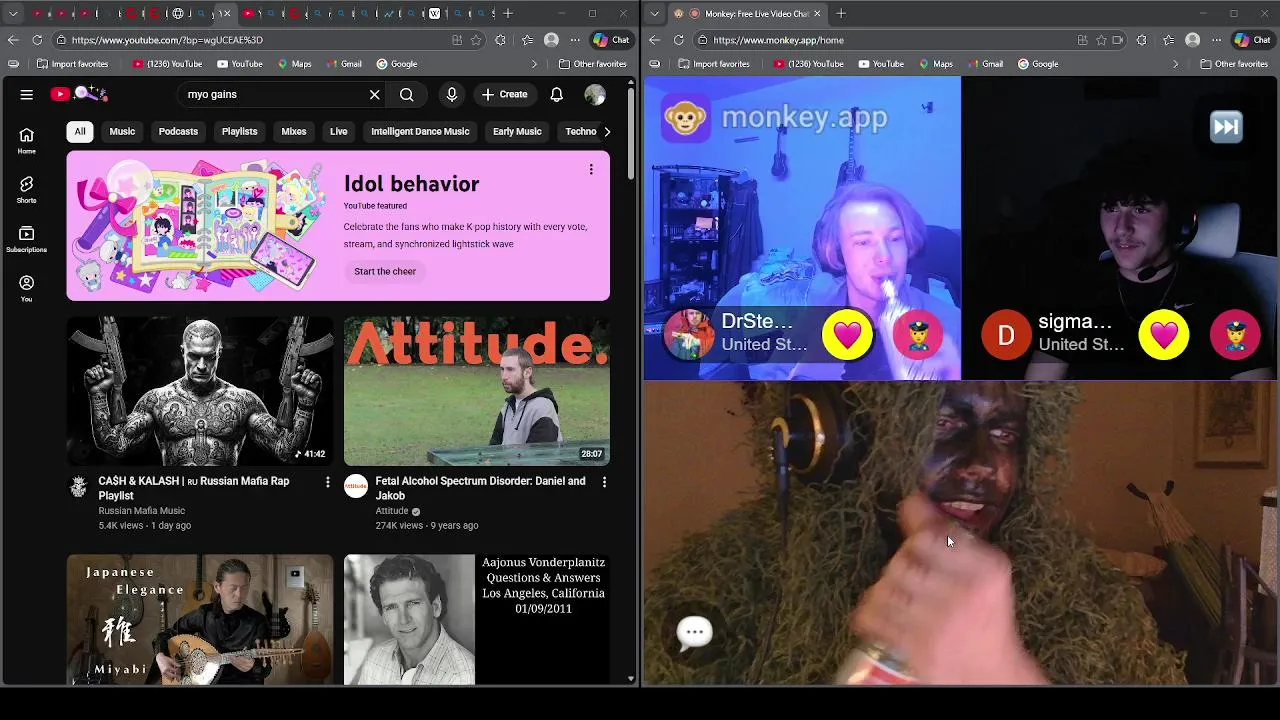Open the Fetal Alcohol Spectrum Disorder video title
This screenshot has width=1280, height=720.
pos(480,488)
